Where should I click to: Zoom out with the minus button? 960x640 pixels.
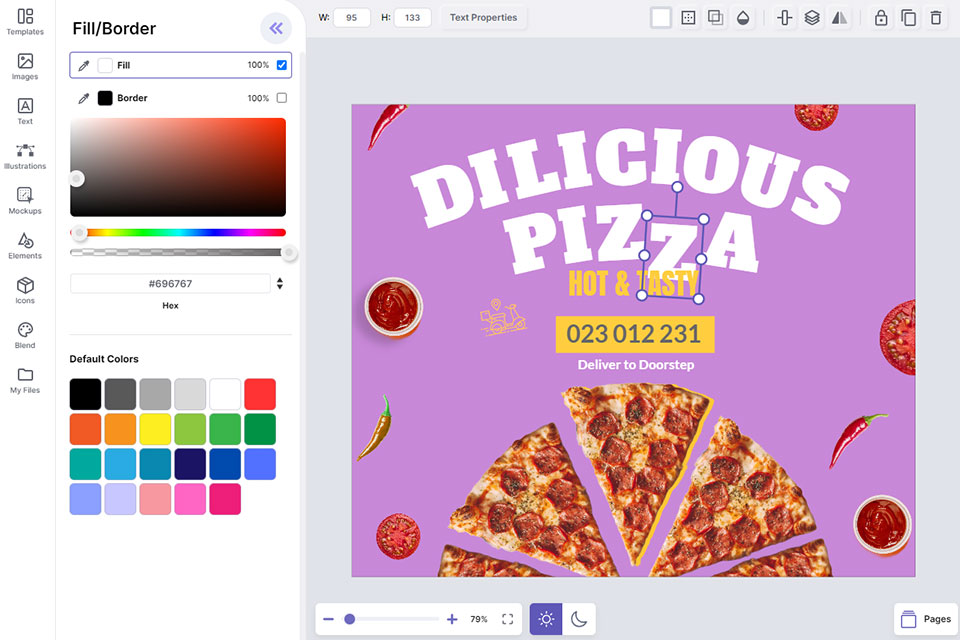tap(328, 619)
